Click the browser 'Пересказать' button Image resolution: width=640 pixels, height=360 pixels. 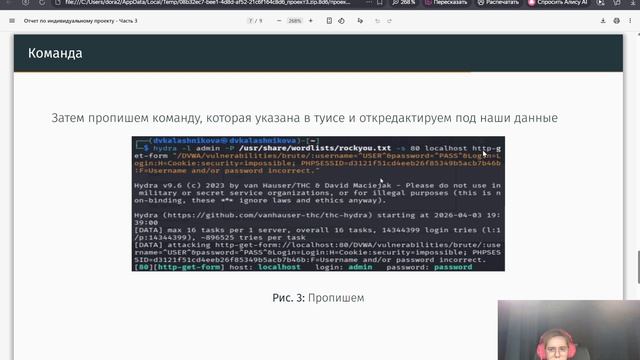446,2
